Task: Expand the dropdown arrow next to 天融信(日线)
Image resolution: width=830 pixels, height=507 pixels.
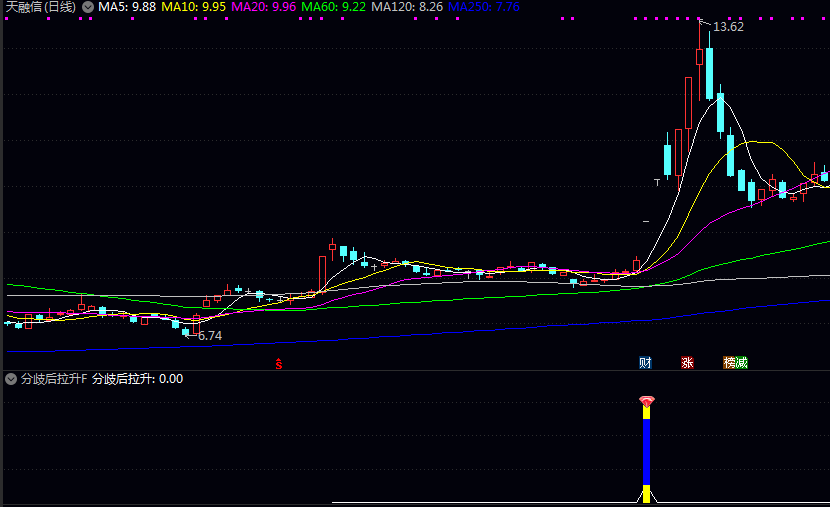Action: click(87, 7)
